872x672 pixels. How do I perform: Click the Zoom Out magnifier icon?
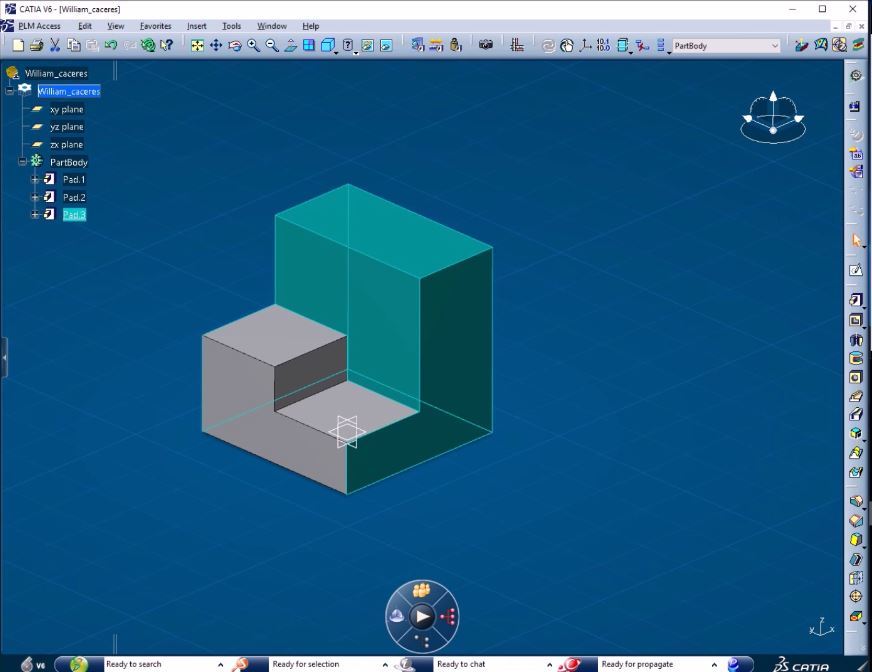(272, 45)
